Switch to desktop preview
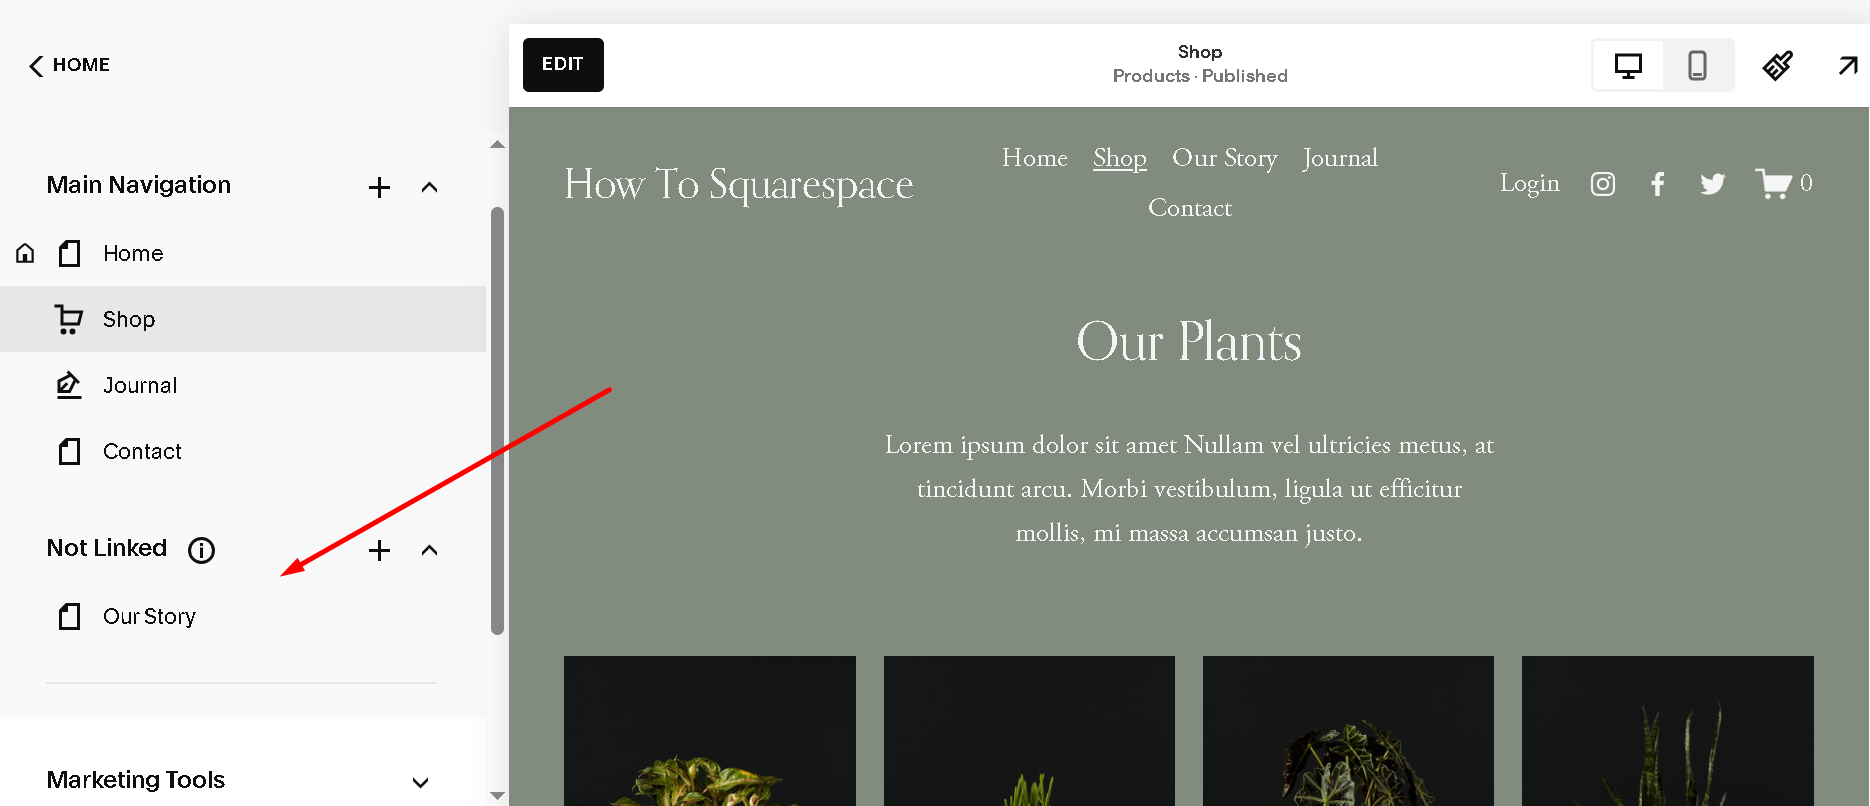This screenshot has height=806, width=1870. 1628,66
